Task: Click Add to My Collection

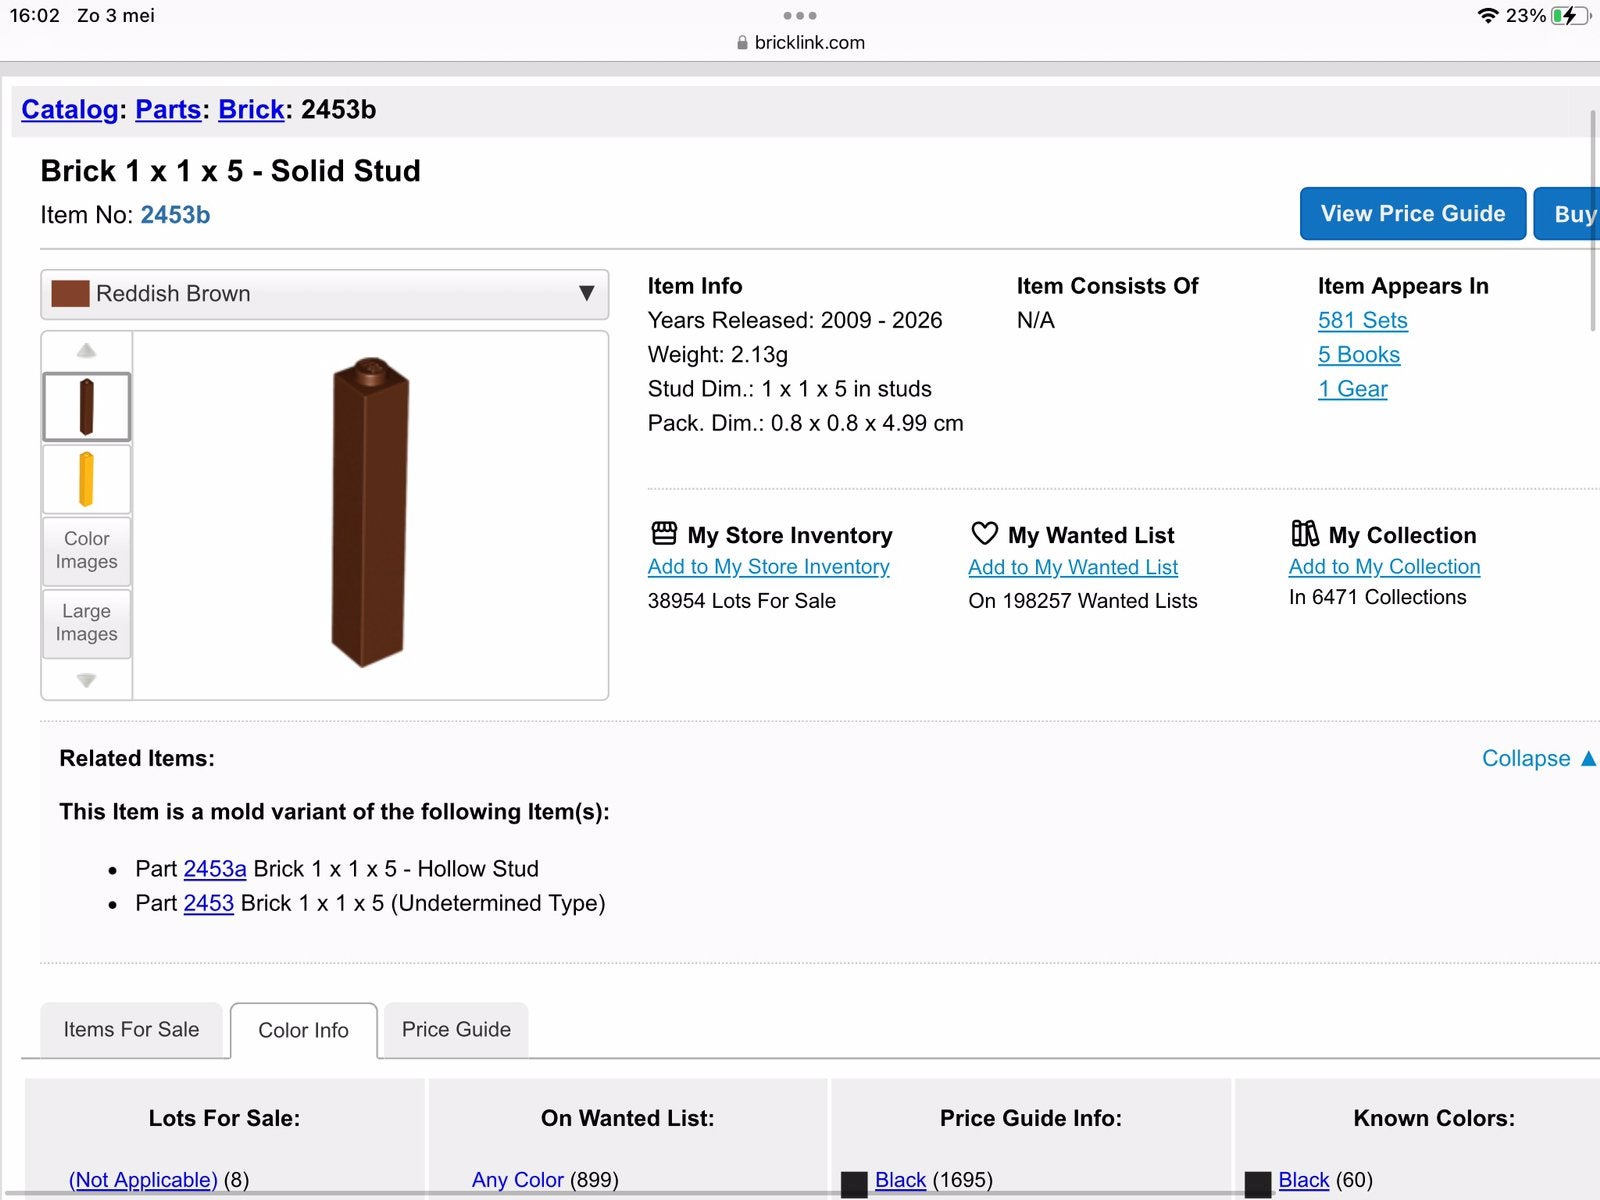Action: click(x=1384, y=567)
